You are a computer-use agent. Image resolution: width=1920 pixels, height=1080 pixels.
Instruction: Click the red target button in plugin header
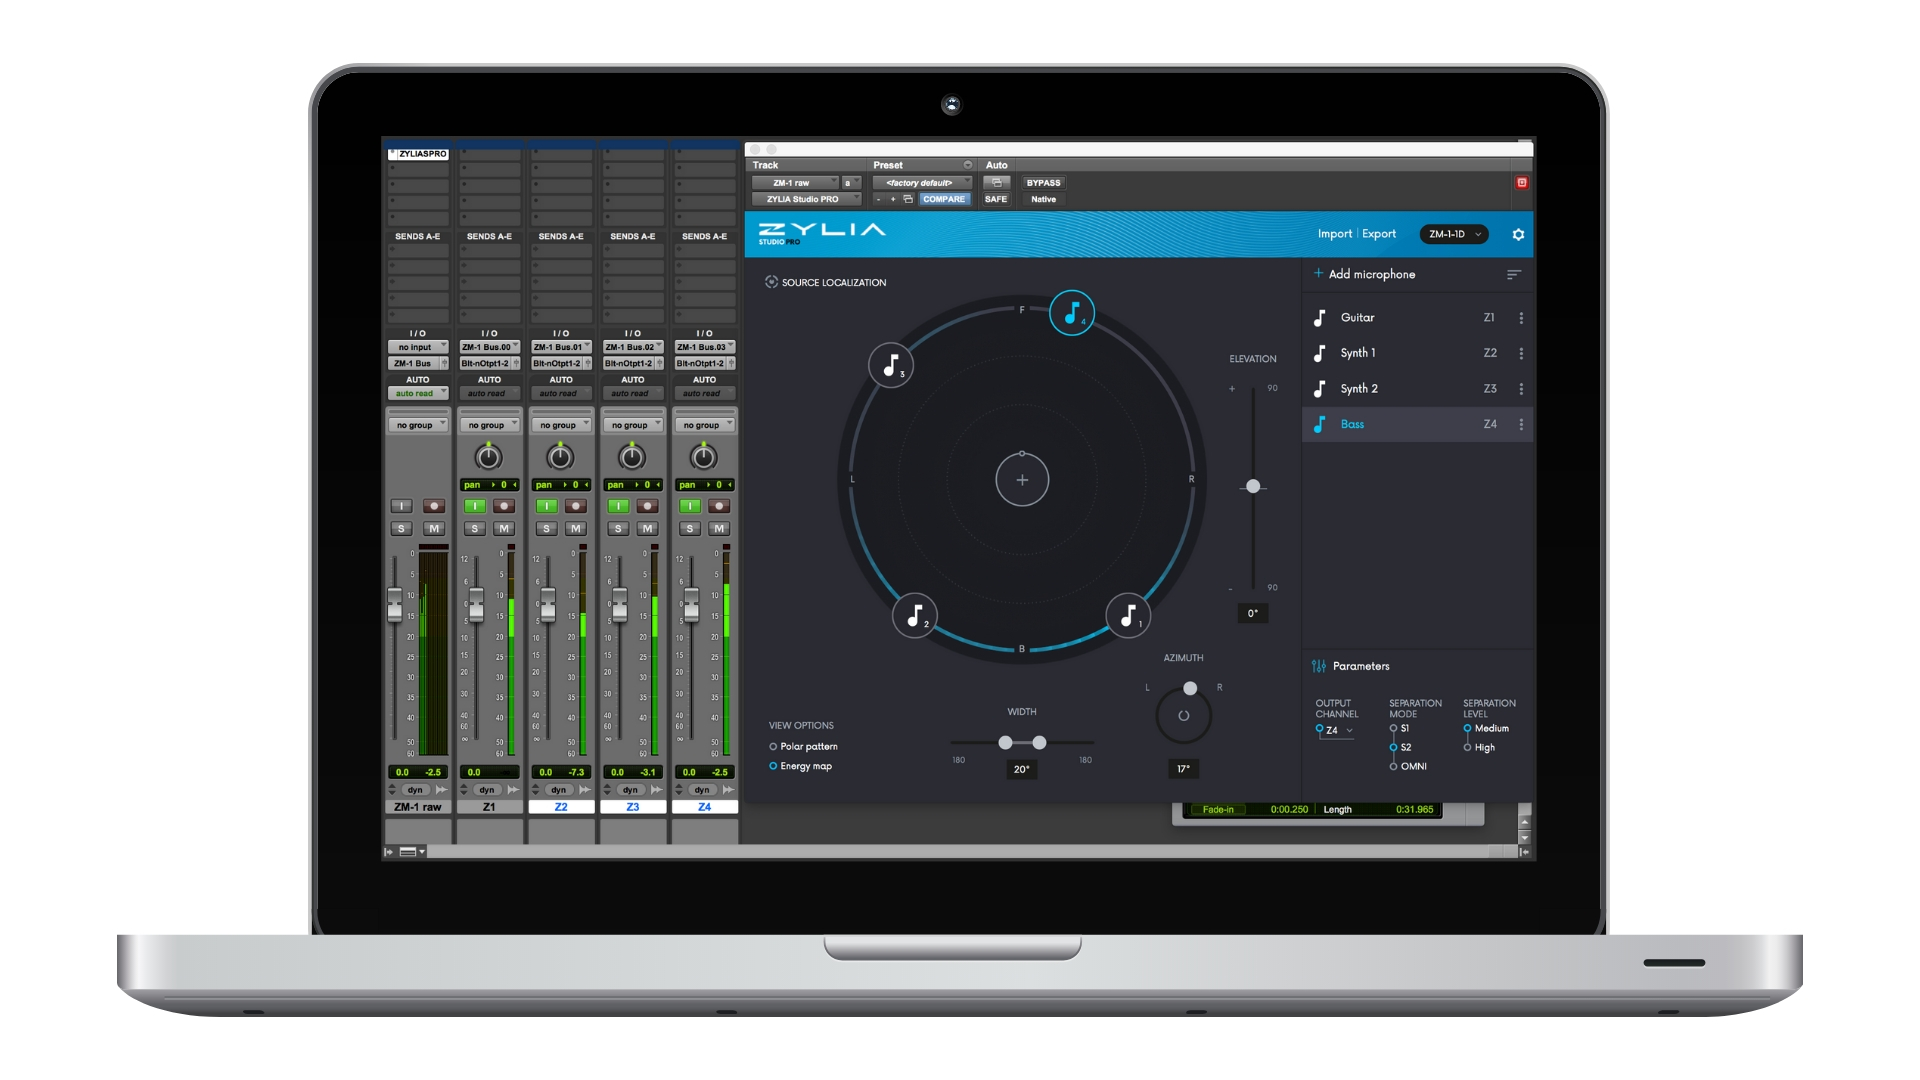pyautogui.click(x=1522, y=183)
